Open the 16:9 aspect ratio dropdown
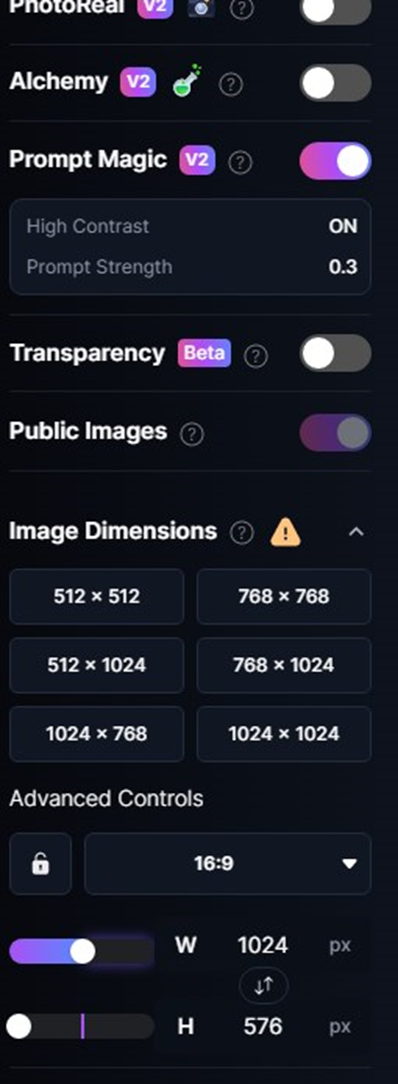This screenshot has height=1084, width=398. [227, 863]
